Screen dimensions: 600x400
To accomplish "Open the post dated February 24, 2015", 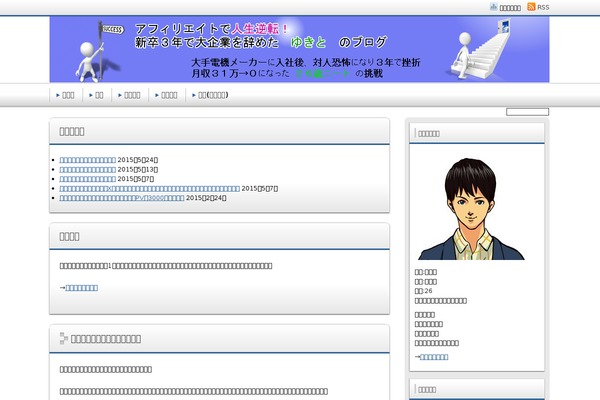I will point(122,198).
